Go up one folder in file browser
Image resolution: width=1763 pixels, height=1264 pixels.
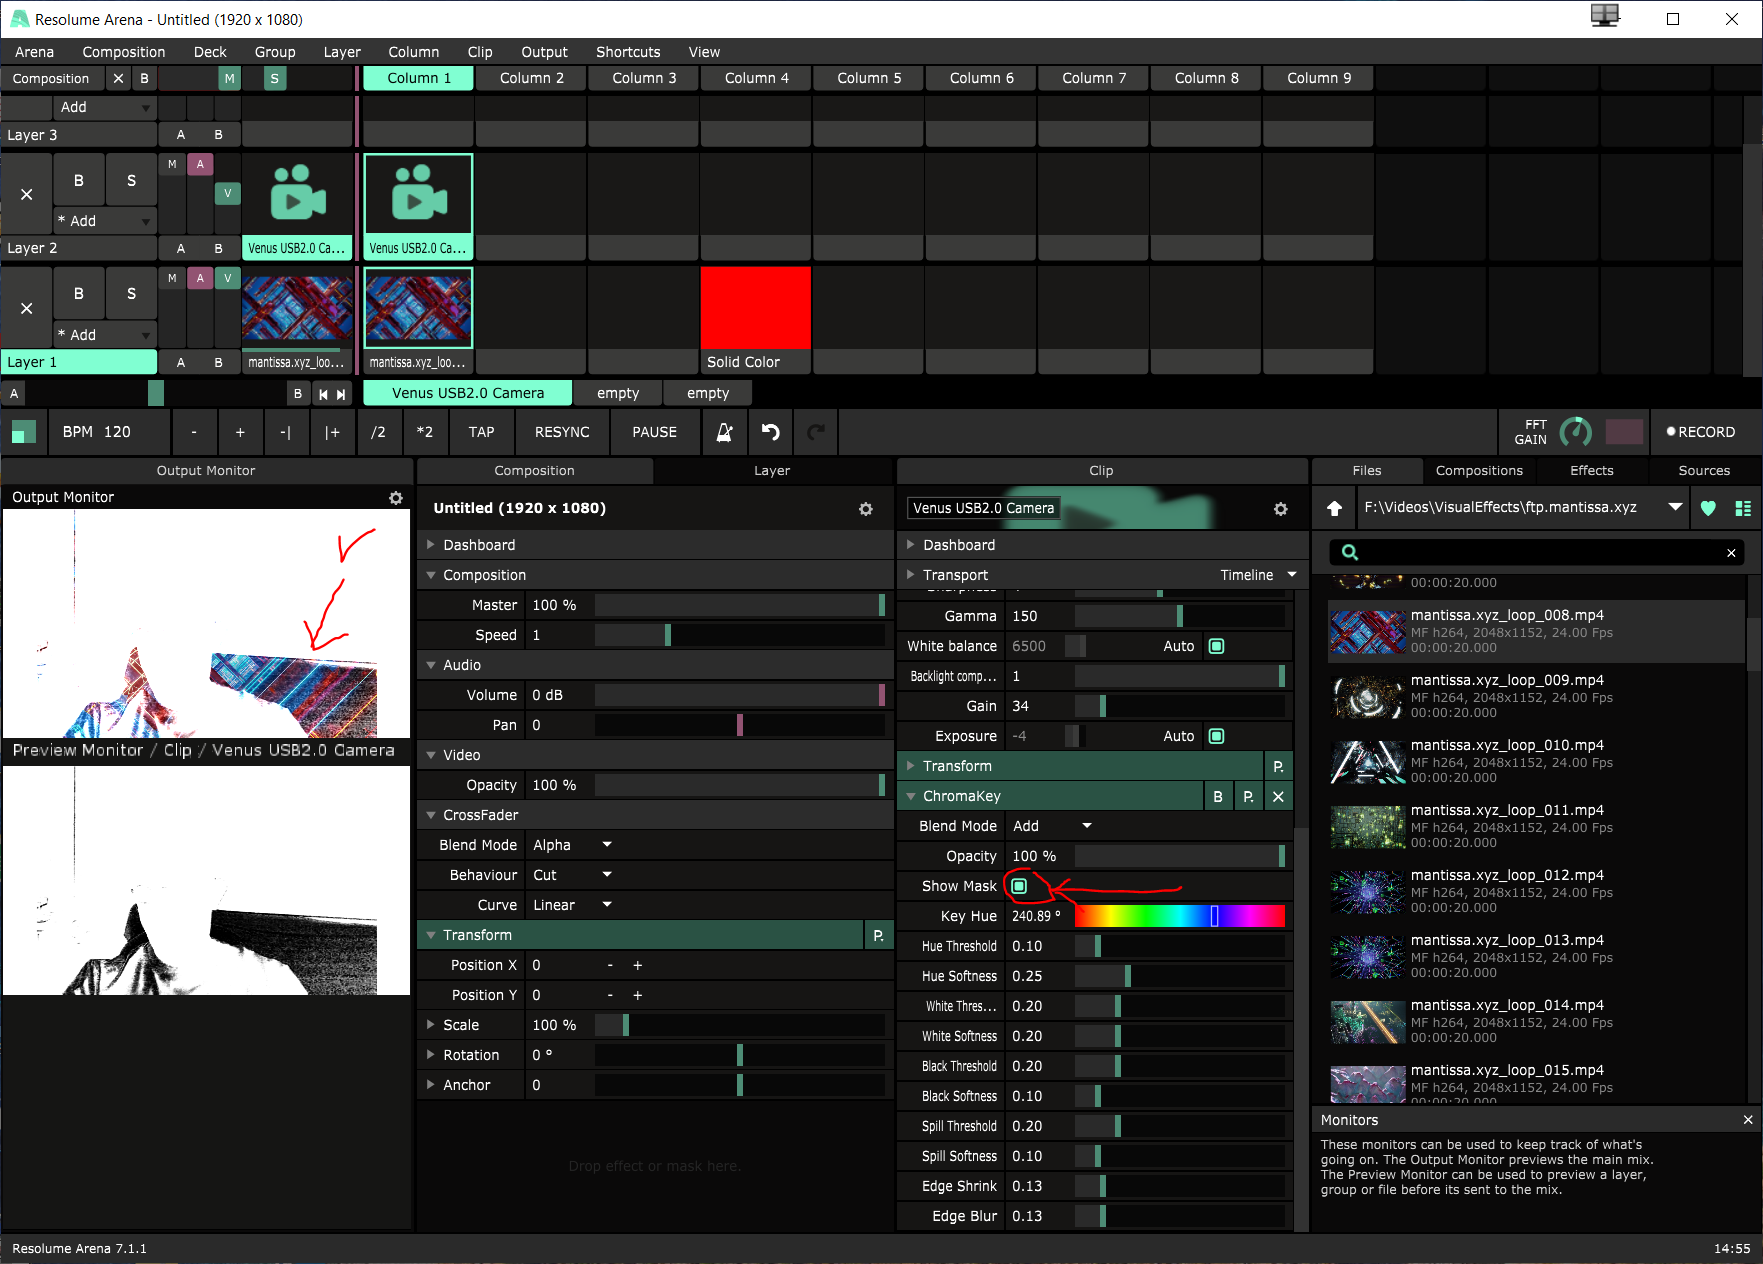pos(1334,508)
